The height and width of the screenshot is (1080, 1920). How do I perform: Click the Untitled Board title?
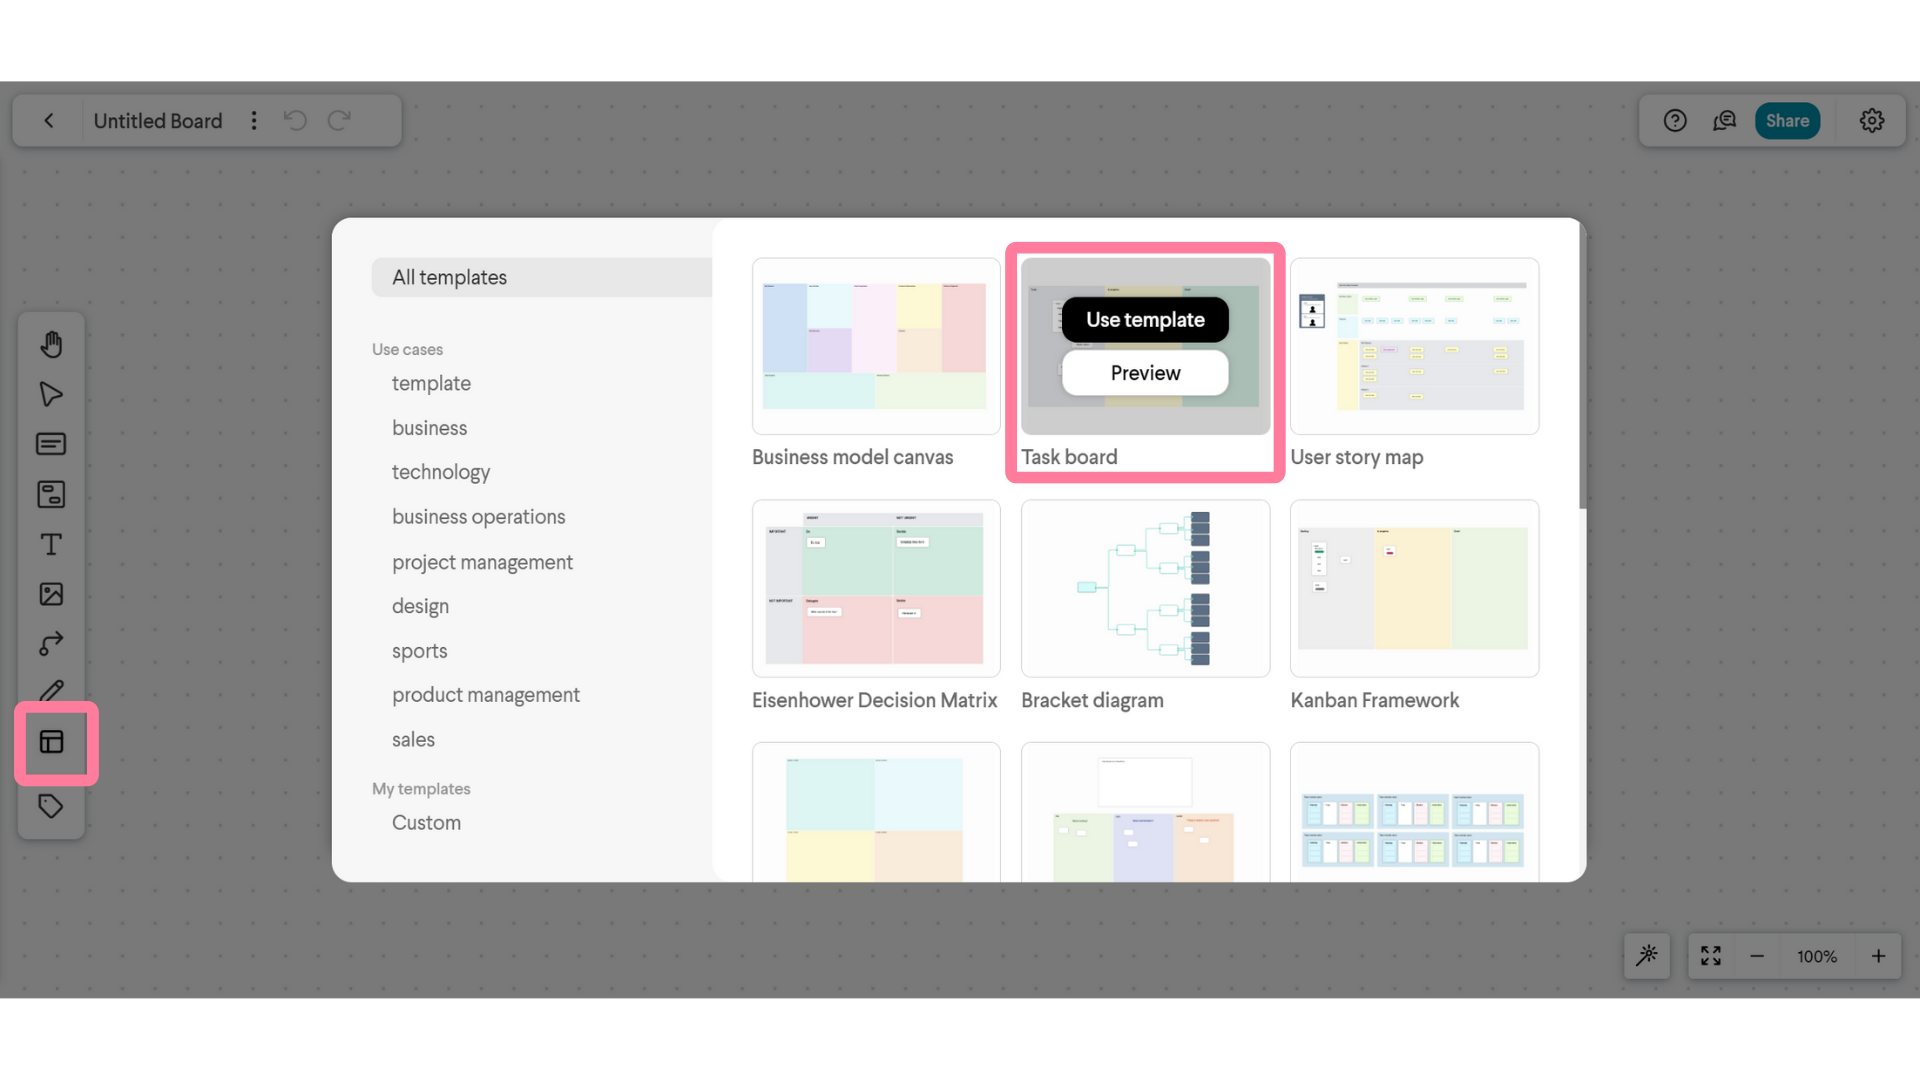pyautogui.click(x=158, y=121)
